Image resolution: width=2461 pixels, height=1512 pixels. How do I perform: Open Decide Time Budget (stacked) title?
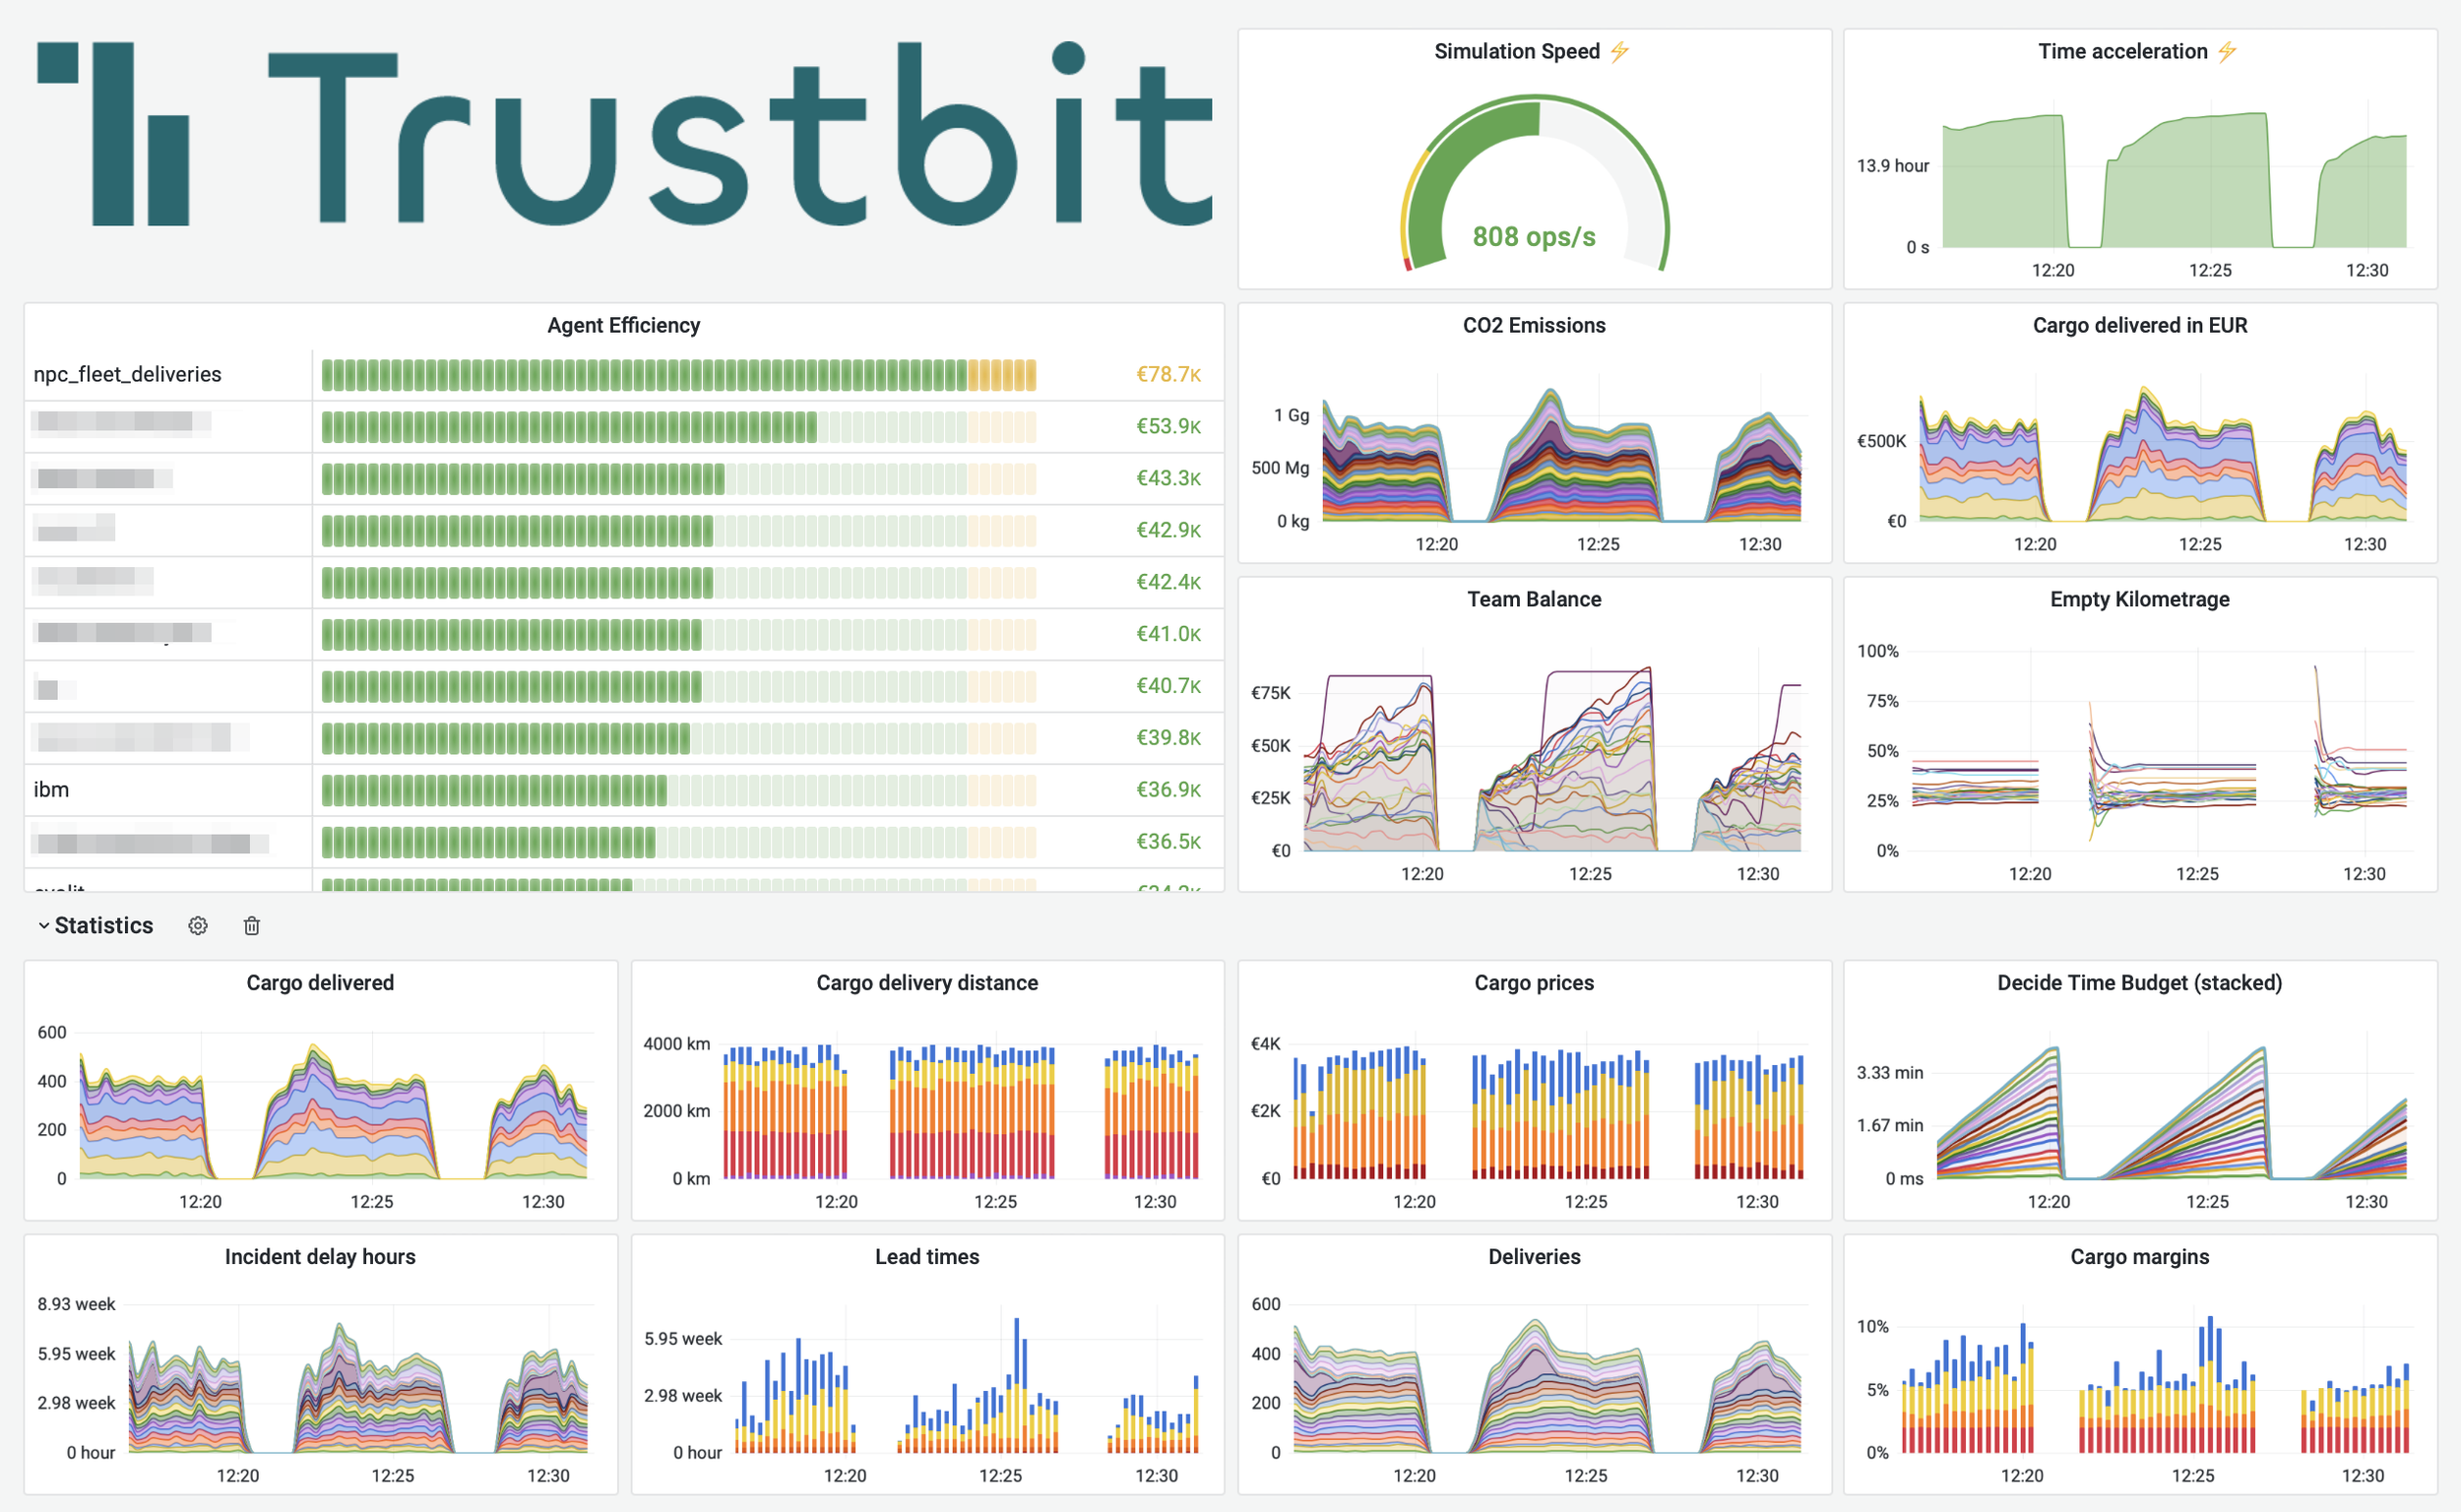pos(2139,983)
